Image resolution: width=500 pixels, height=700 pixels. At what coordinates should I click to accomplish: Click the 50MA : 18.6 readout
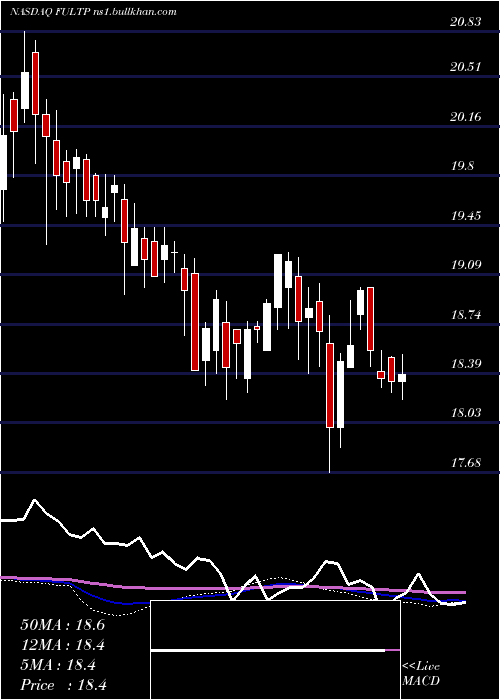point(62,625)
